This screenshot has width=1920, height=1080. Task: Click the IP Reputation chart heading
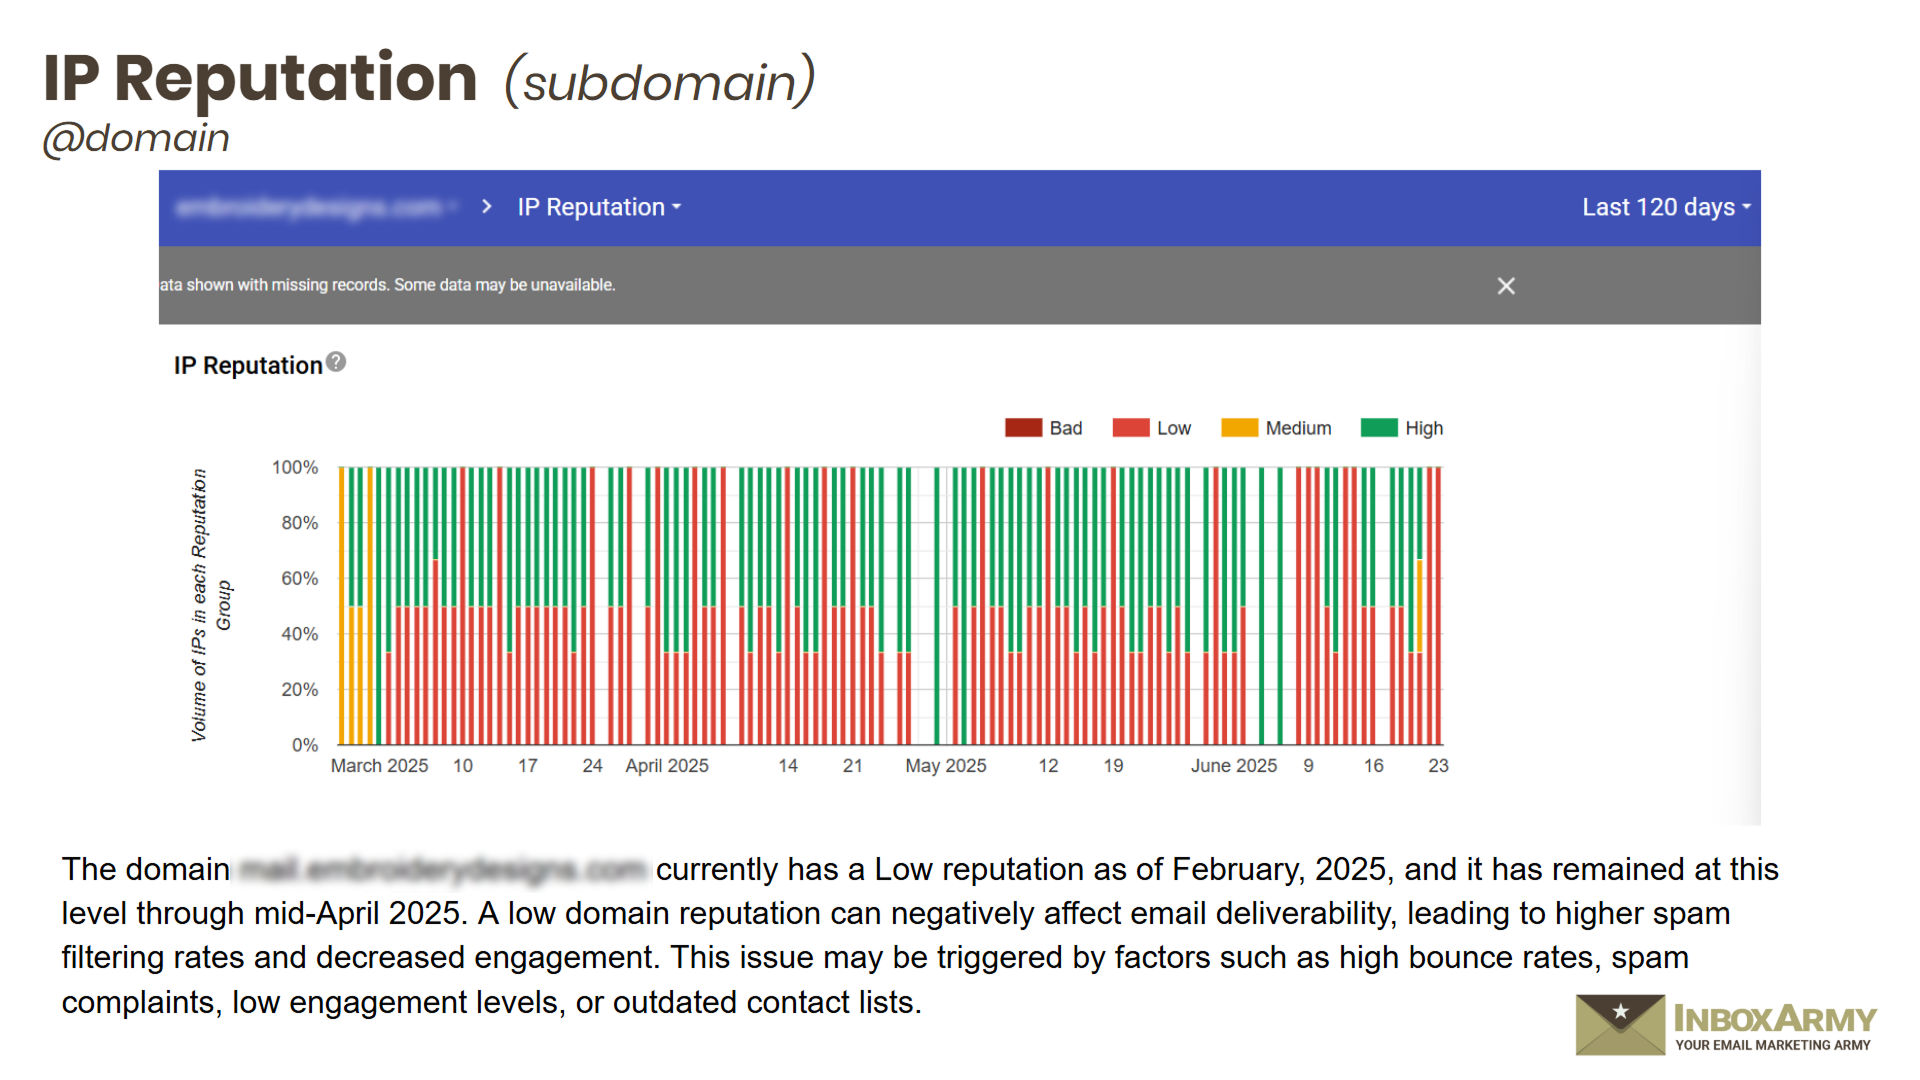pos(248,365)
